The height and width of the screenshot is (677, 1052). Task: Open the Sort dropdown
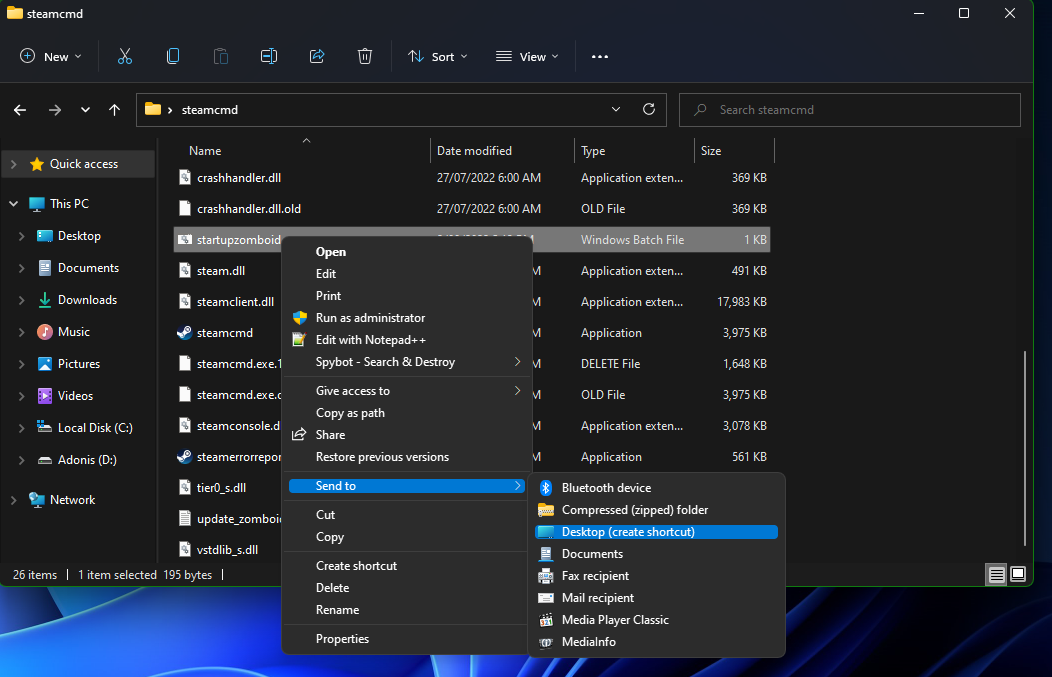pyautogui.click(x=438, y=57)
